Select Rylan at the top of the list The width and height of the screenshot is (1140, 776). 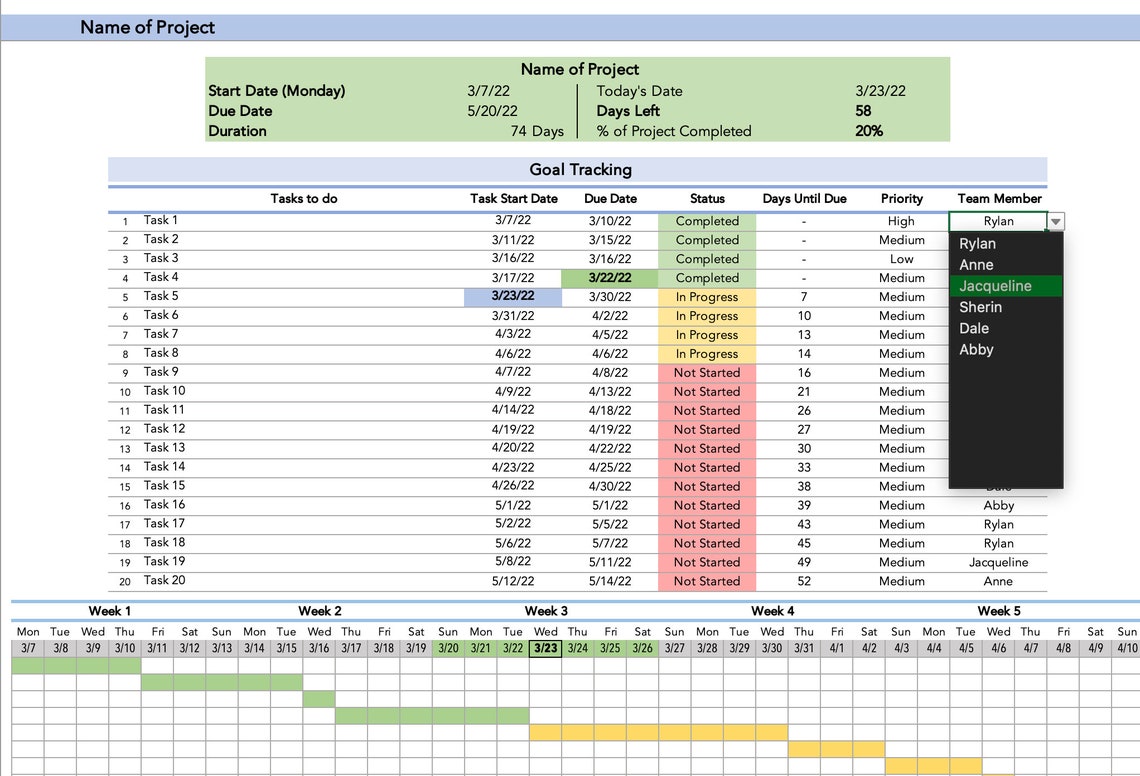(977, 243)
